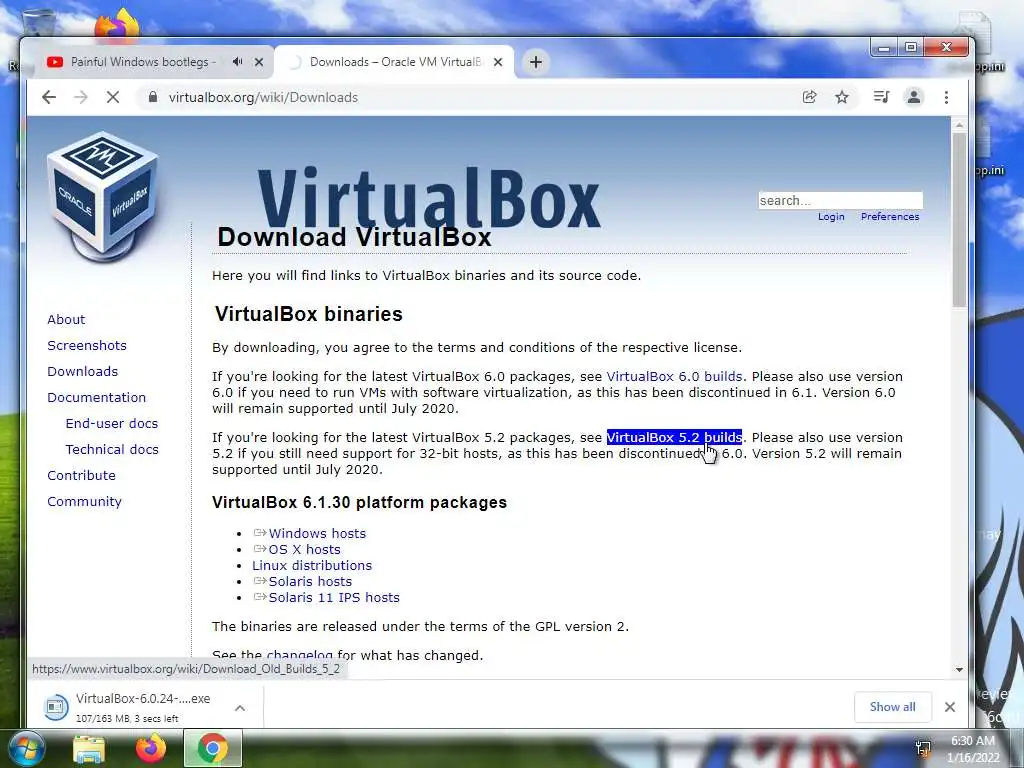
Task: Click the lock icon in the address bar
Action: [153, 97]
